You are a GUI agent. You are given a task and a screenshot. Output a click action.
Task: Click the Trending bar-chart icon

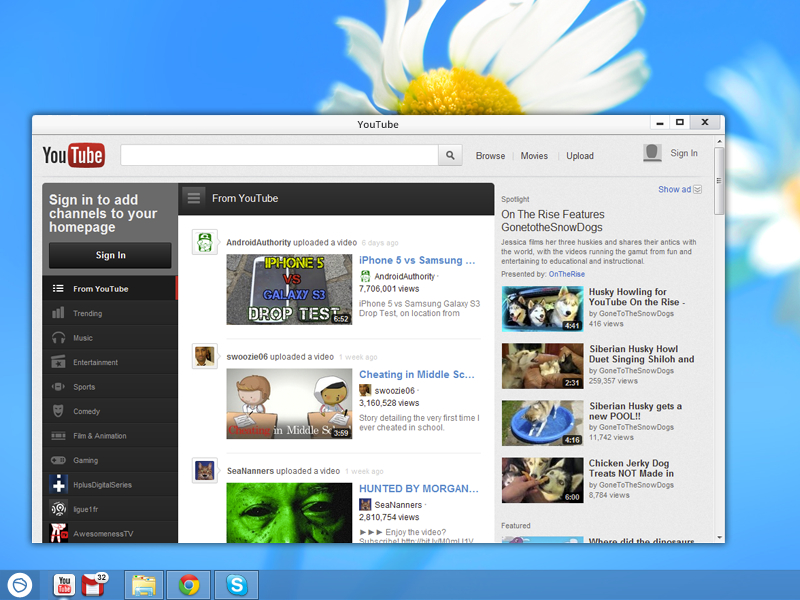pyautogui.click(x=58, y=313)
